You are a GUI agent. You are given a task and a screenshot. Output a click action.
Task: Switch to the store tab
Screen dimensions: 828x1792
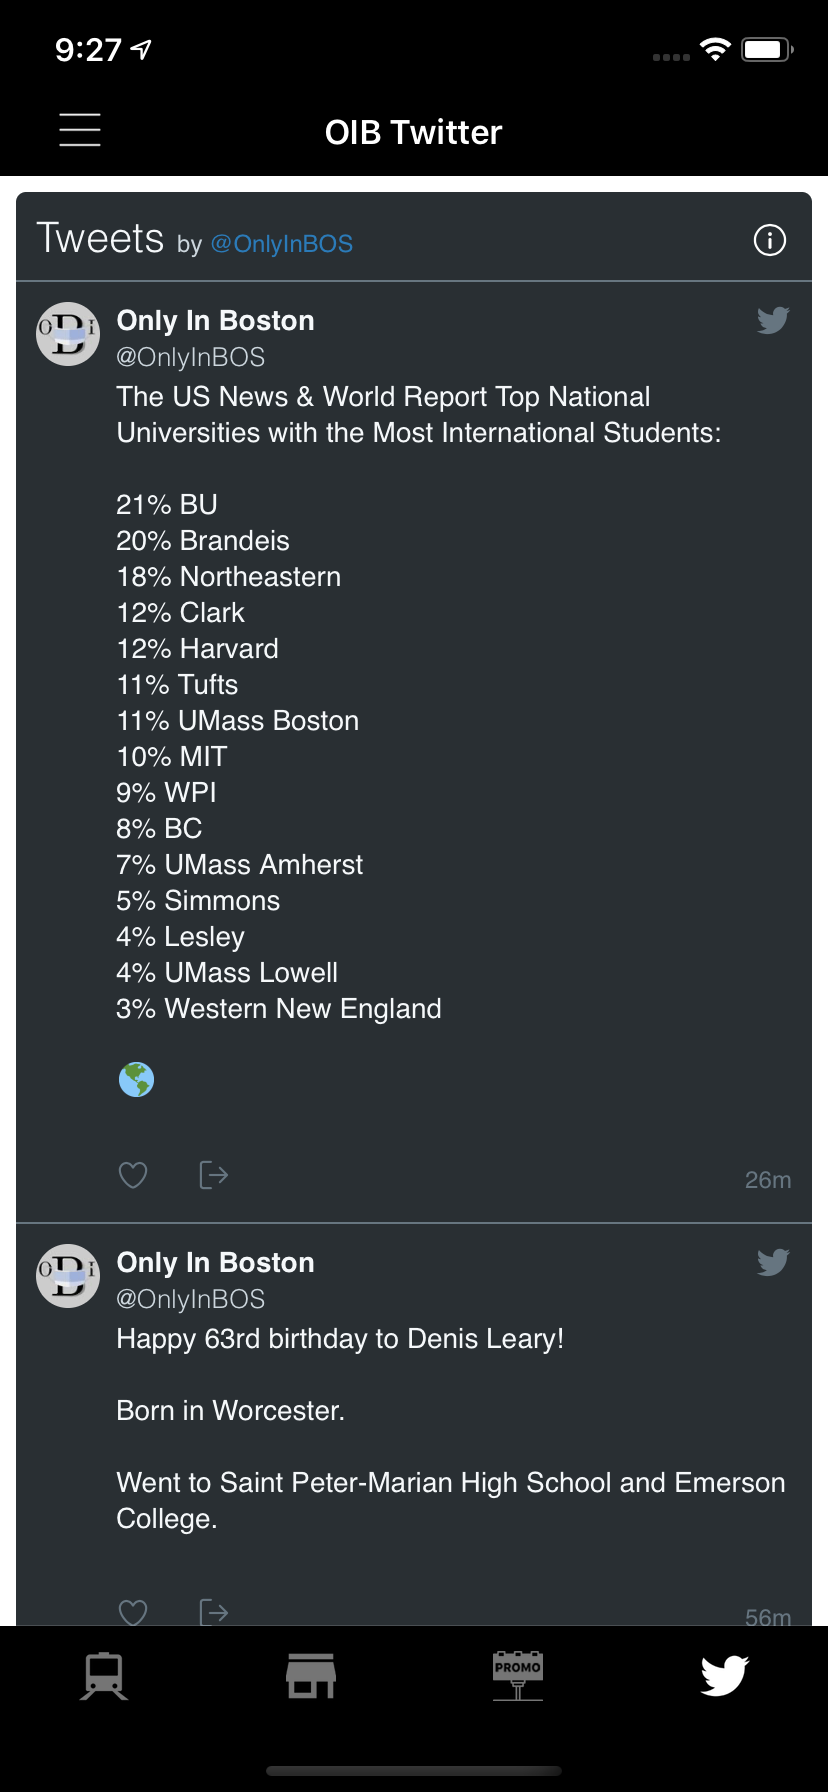[311, 1676]
